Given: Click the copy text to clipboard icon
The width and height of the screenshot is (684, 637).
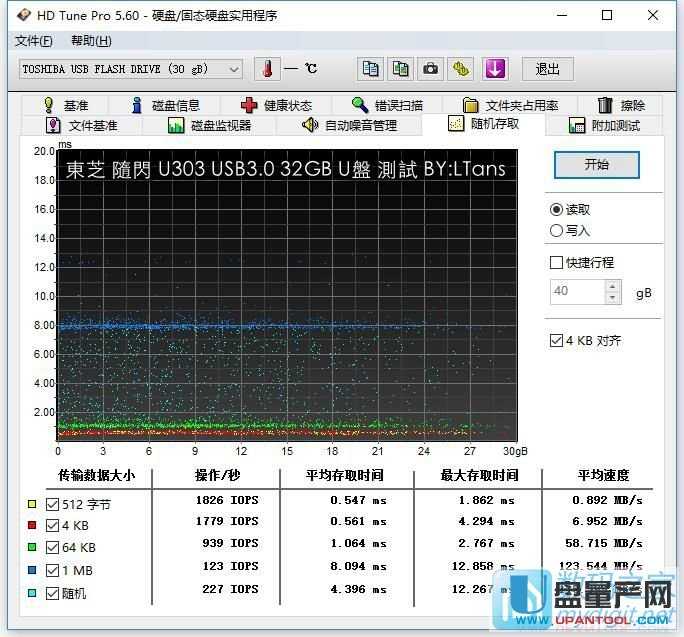Looking at the screenshot, I should 371,69.
